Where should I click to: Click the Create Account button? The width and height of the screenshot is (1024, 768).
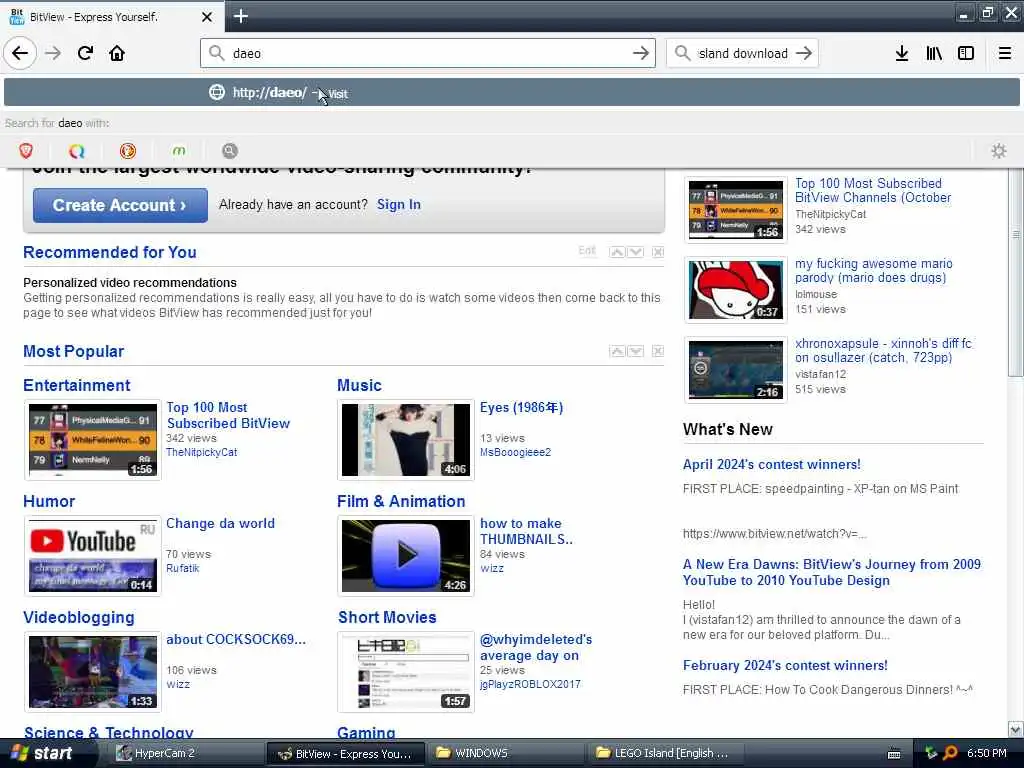pyautogui.click(x=120, y=205)
